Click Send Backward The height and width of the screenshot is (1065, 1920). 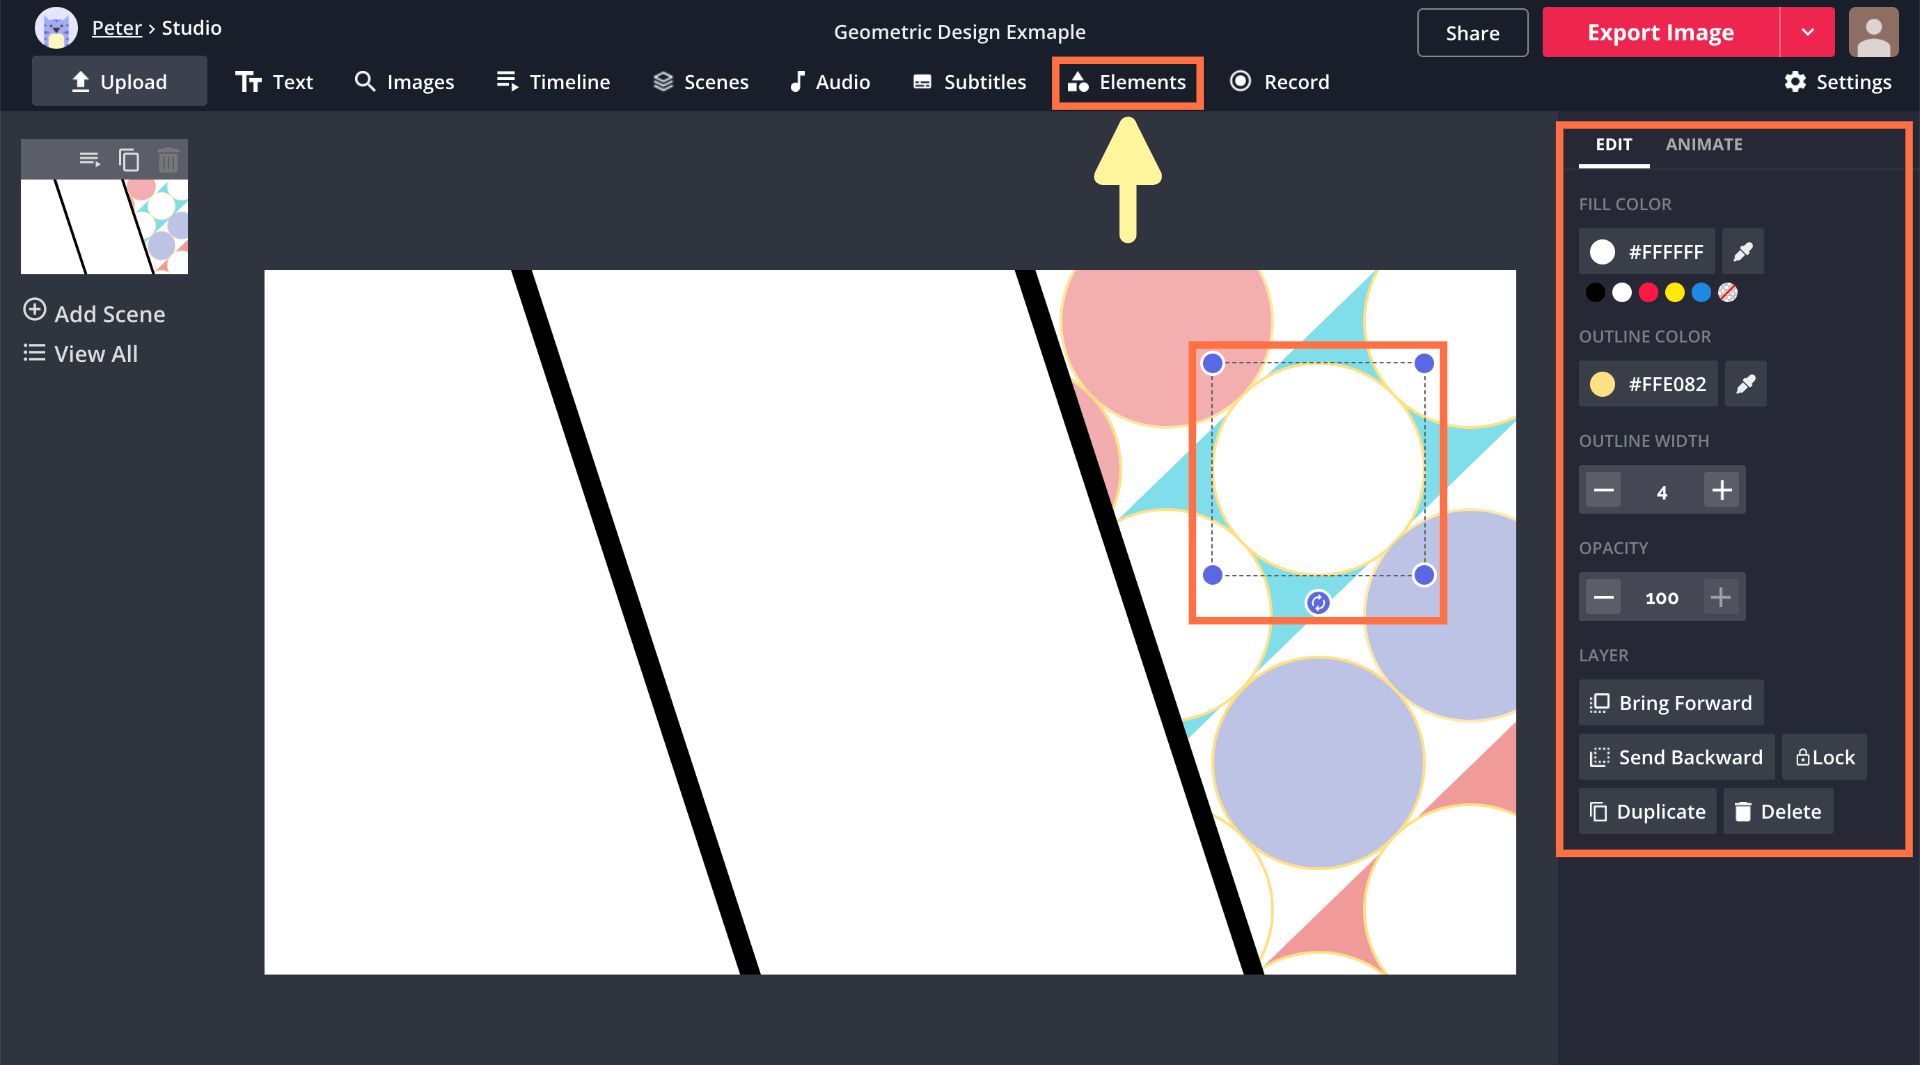(1677, 757)
